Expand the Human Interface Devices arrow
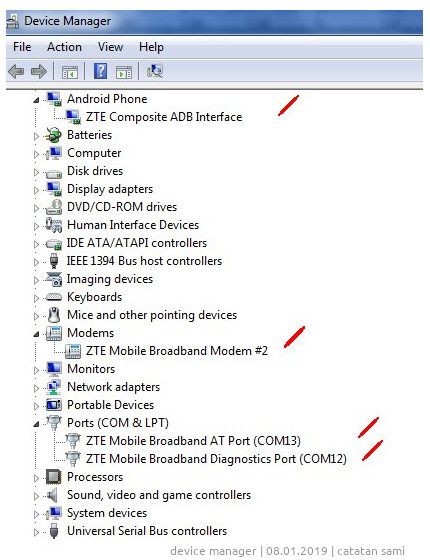The width and height of the screenshot is (430, 560). [x=36, y=226]
